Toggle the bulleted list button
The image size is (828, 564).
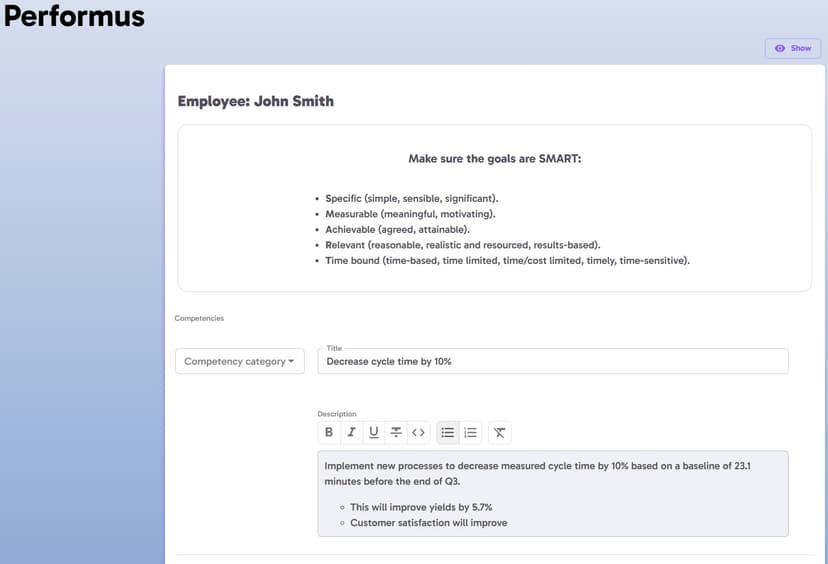coord(448,433)
